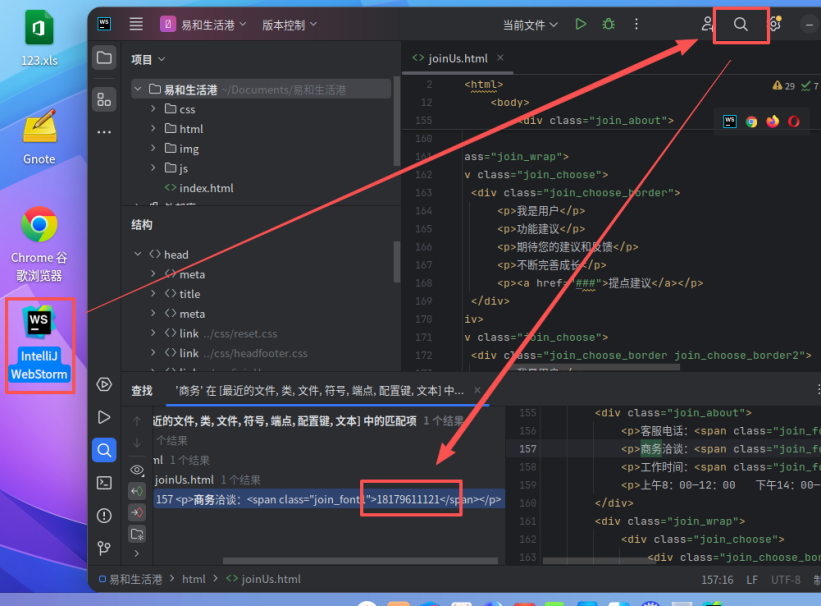Click the WebStorm logo in title bar
The width and height of the screenshot is (821, 606).
pyautogui.click(x=104, y=24)
